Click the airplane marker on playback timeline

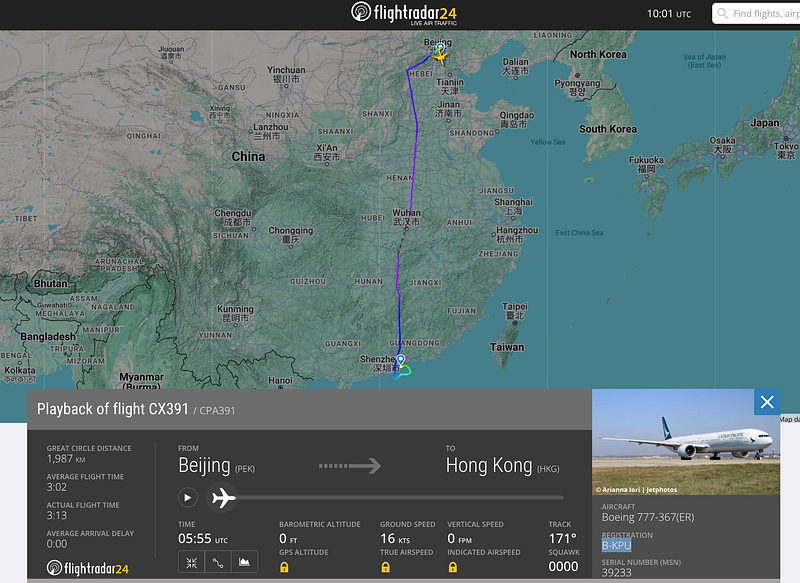tap(223, 497)
